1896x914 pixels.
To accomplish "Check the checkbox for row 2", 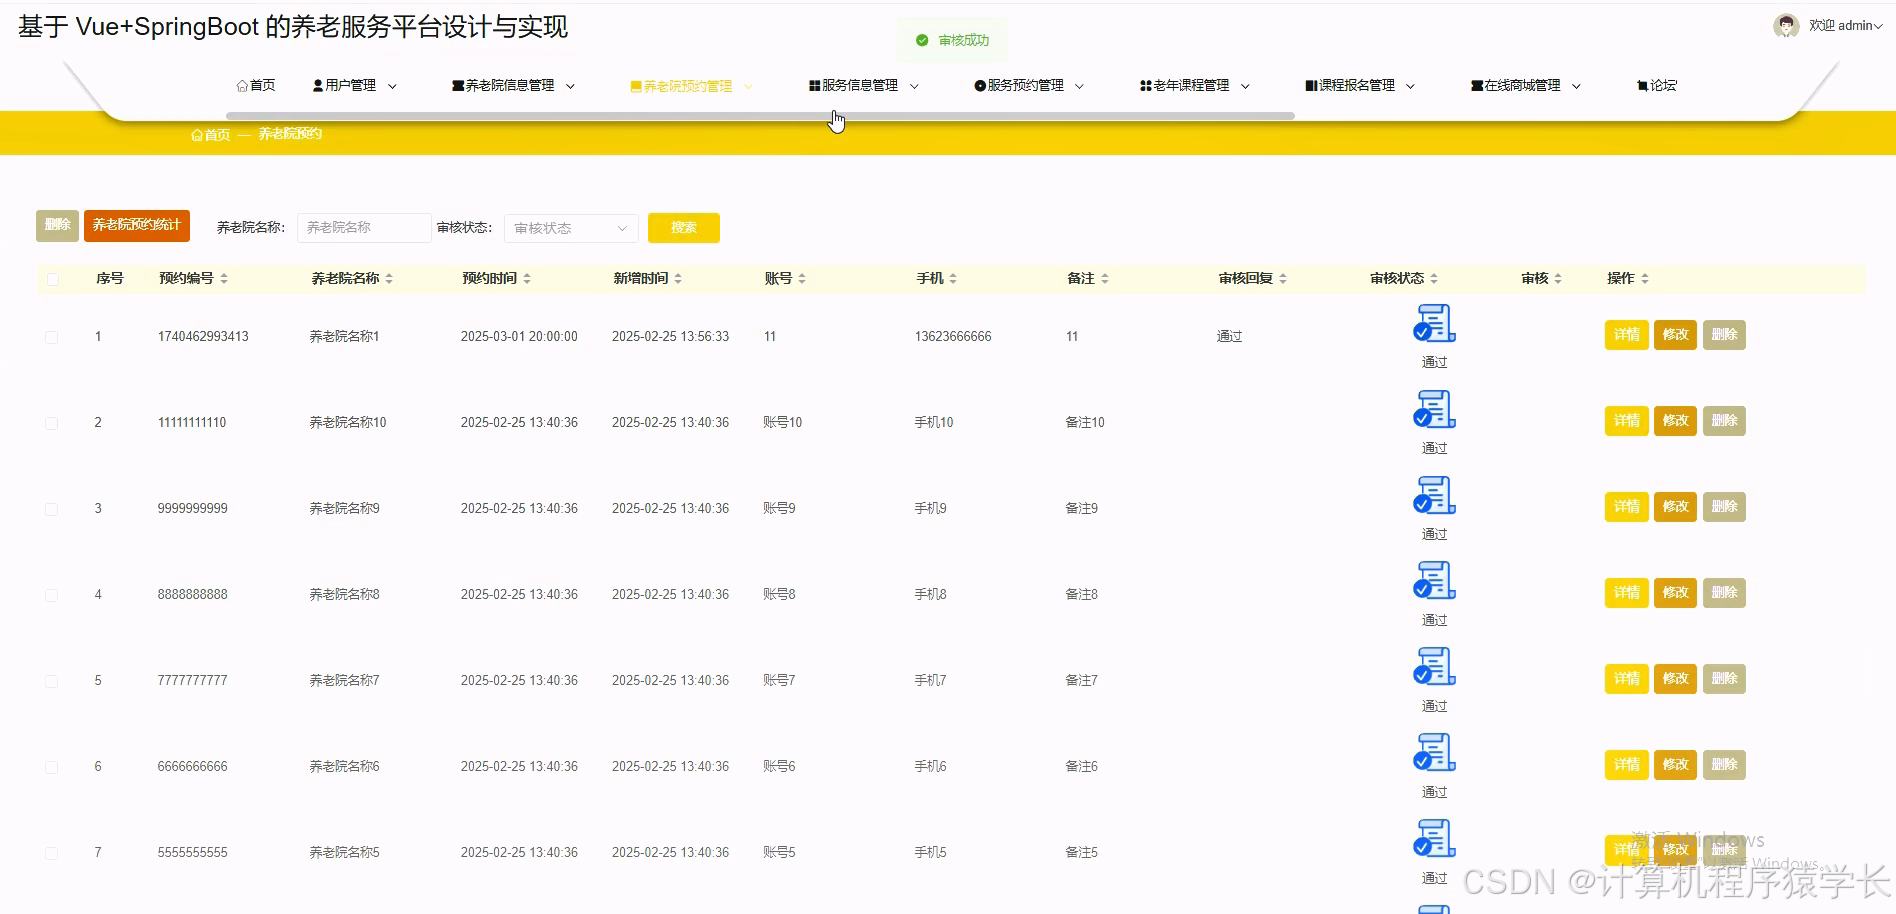I will 51,423.
